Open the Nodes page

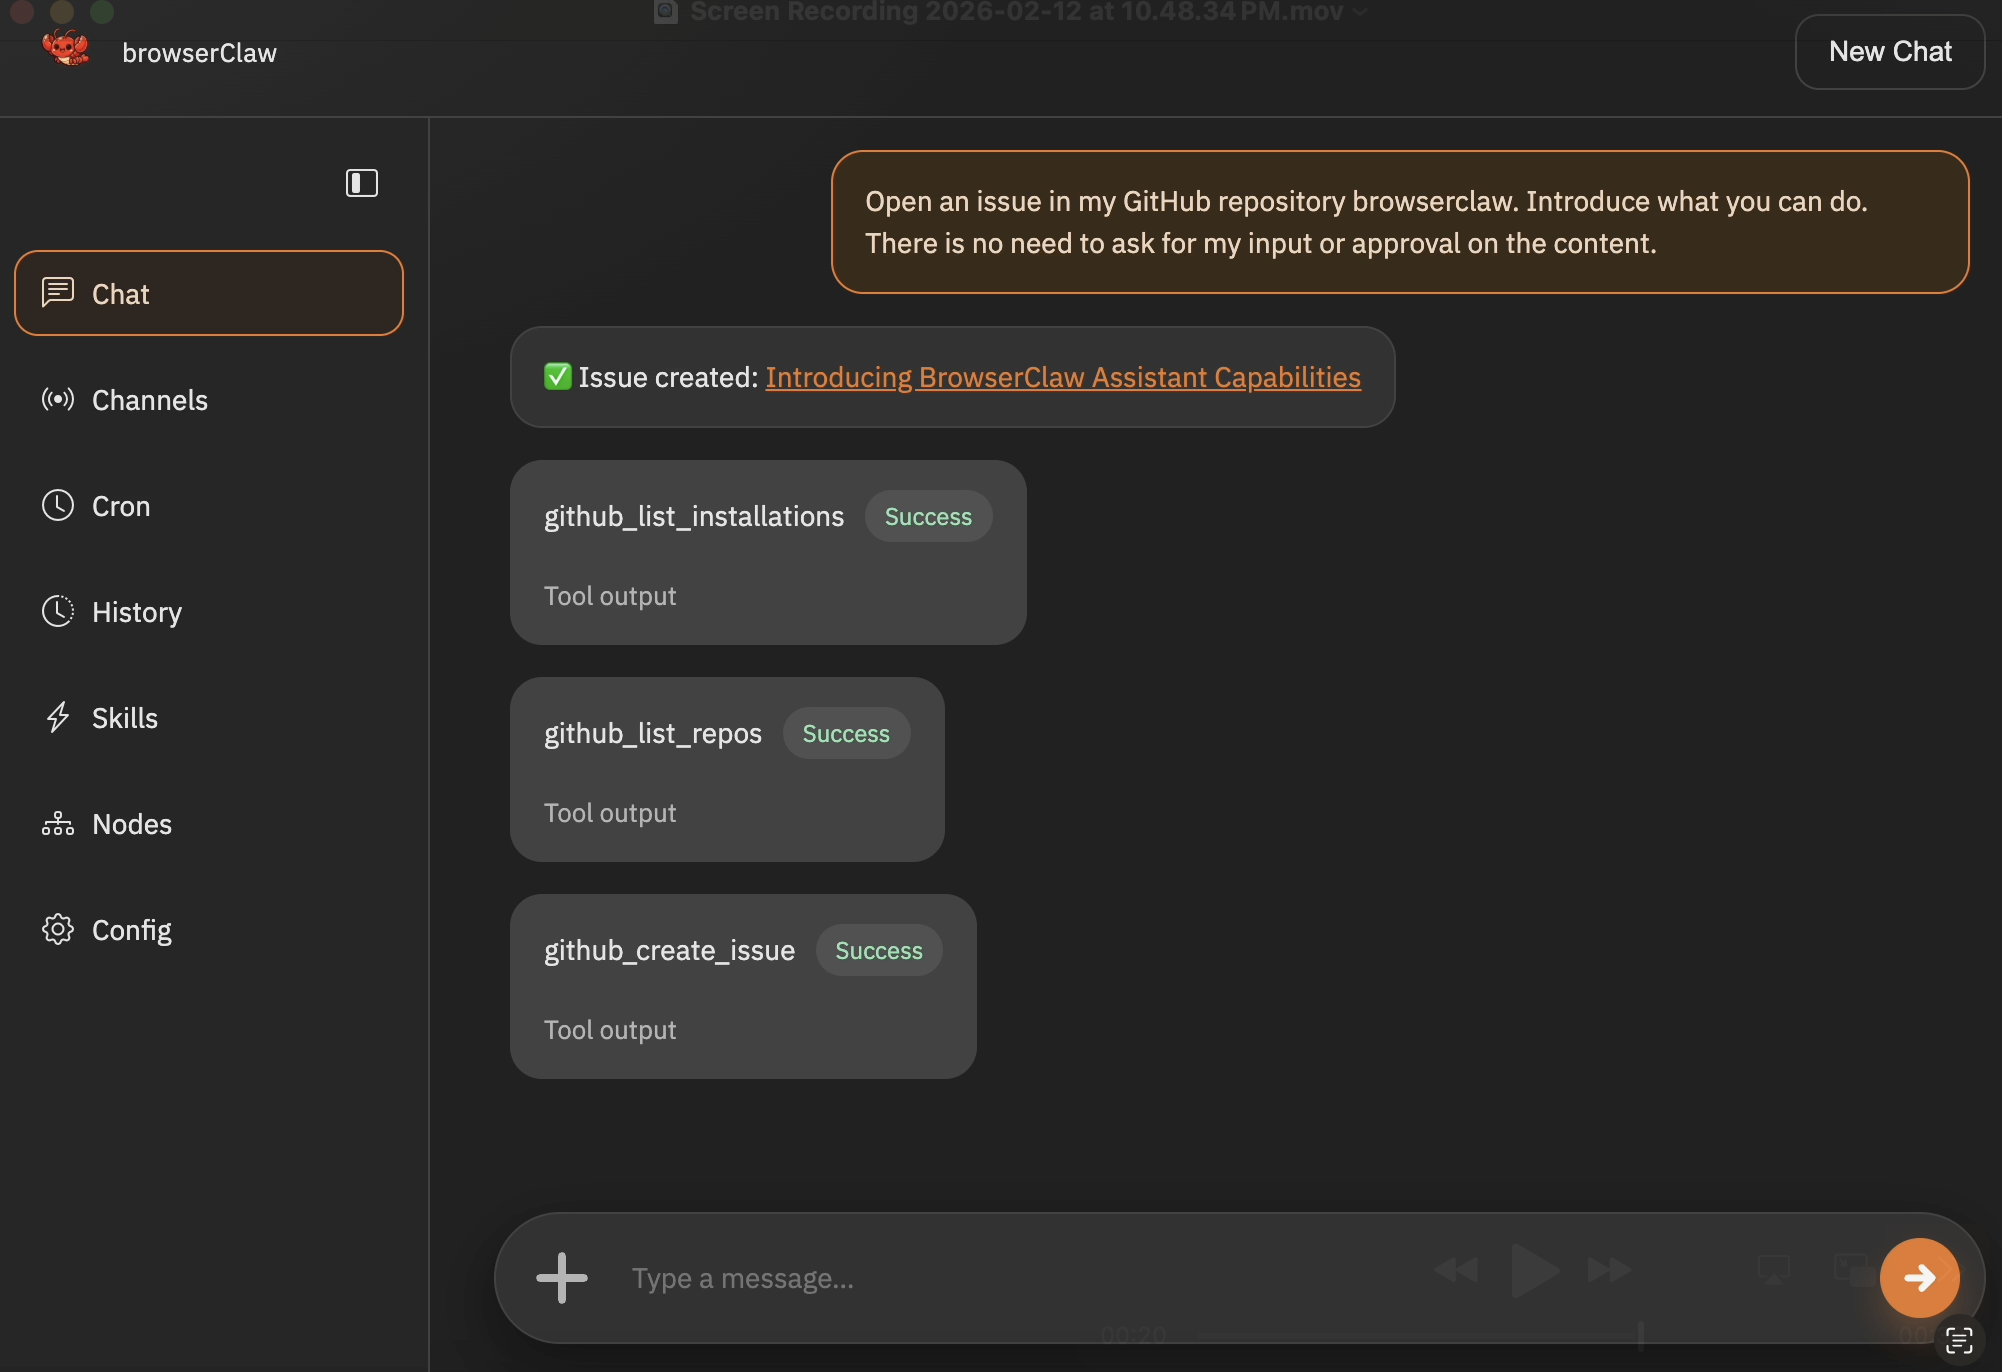tap(209, 824)
